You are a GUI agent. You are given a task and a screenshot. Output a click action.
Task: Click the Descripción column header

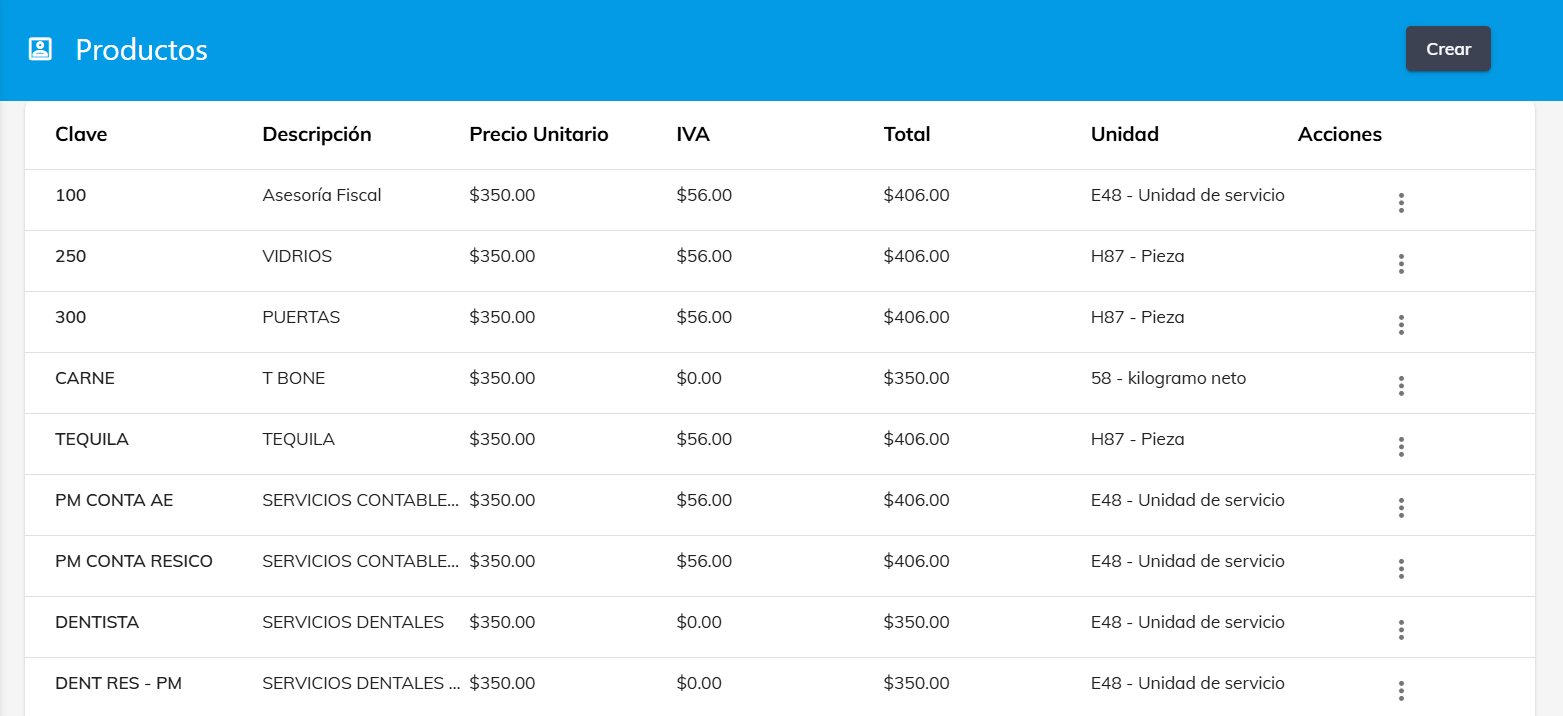[316, 134]
